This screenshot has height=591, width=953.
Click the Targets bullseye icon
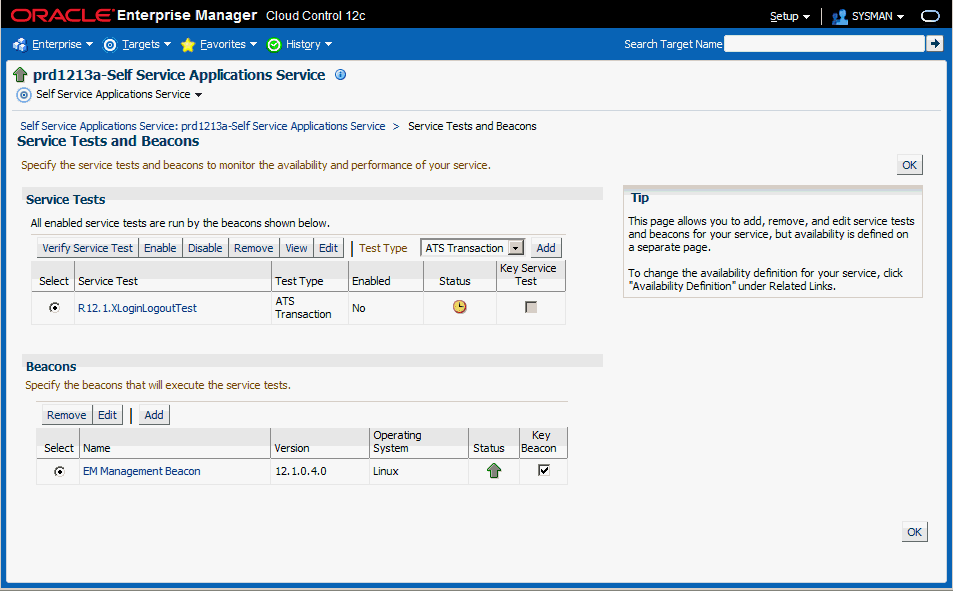(x=110, y=44)
